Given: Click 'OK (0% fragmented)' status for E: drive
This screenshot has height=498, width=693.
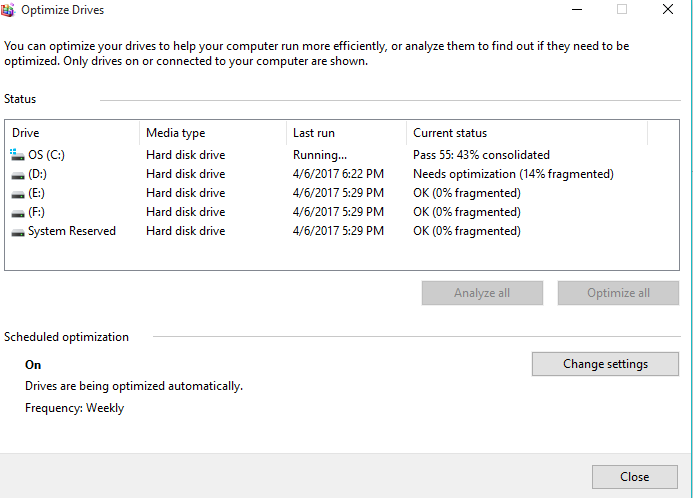Looking at the screenshot, I should pyautogui.click(x=467, y=193).
